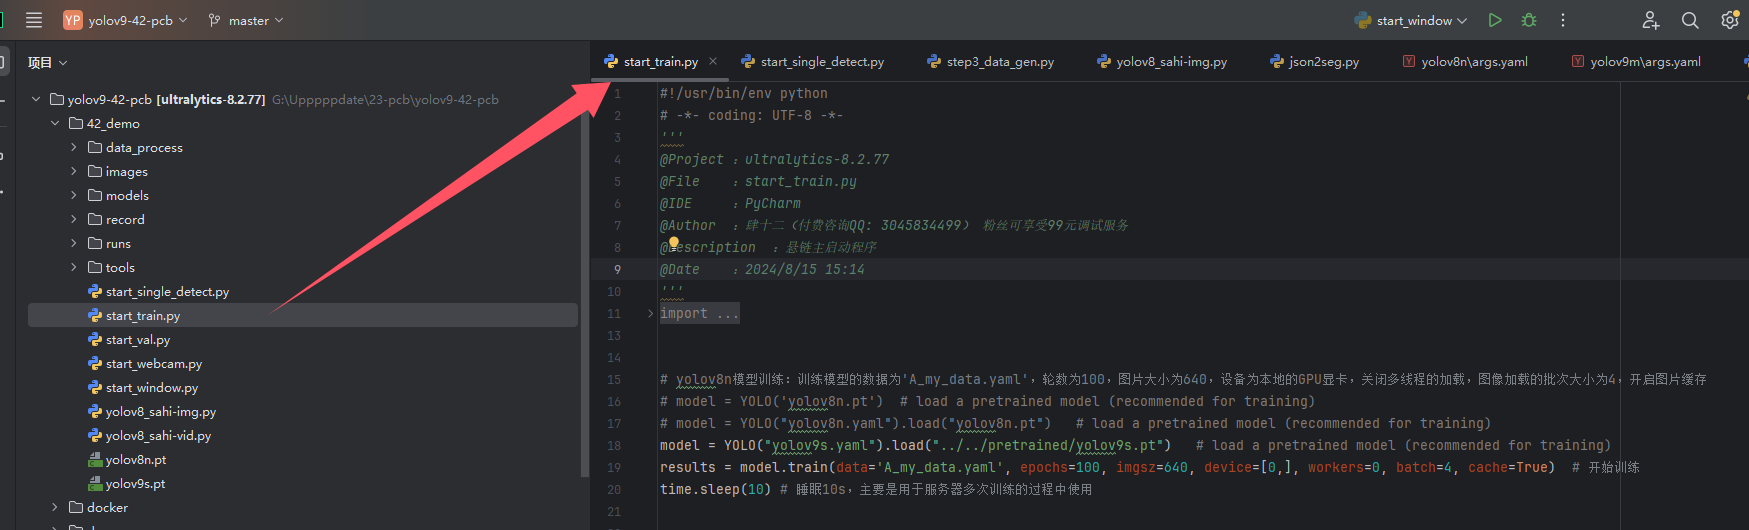Screen dimensions: 1749x530
Task: Unfold the collapsed import block
Action: coord(650,313)
